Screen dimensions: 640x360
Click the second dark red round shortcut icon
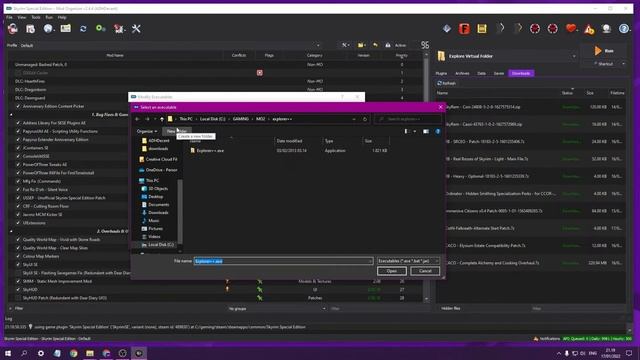click(553, 29)
